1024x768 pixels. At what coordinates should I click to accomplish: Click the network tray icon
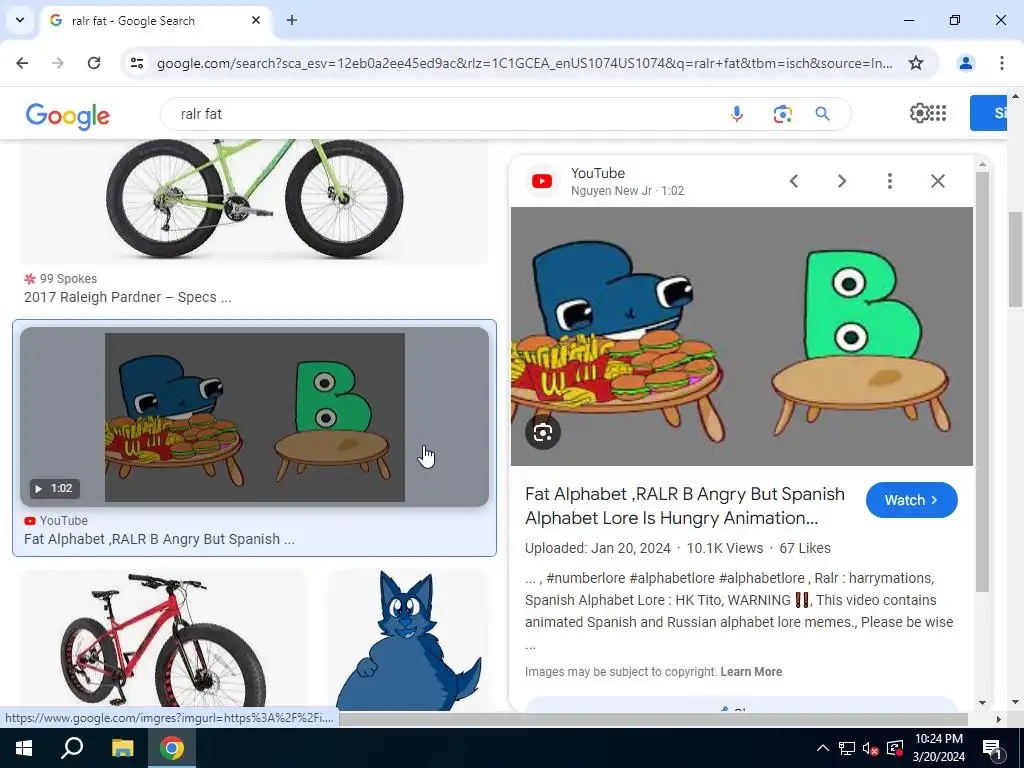[847, 748]
